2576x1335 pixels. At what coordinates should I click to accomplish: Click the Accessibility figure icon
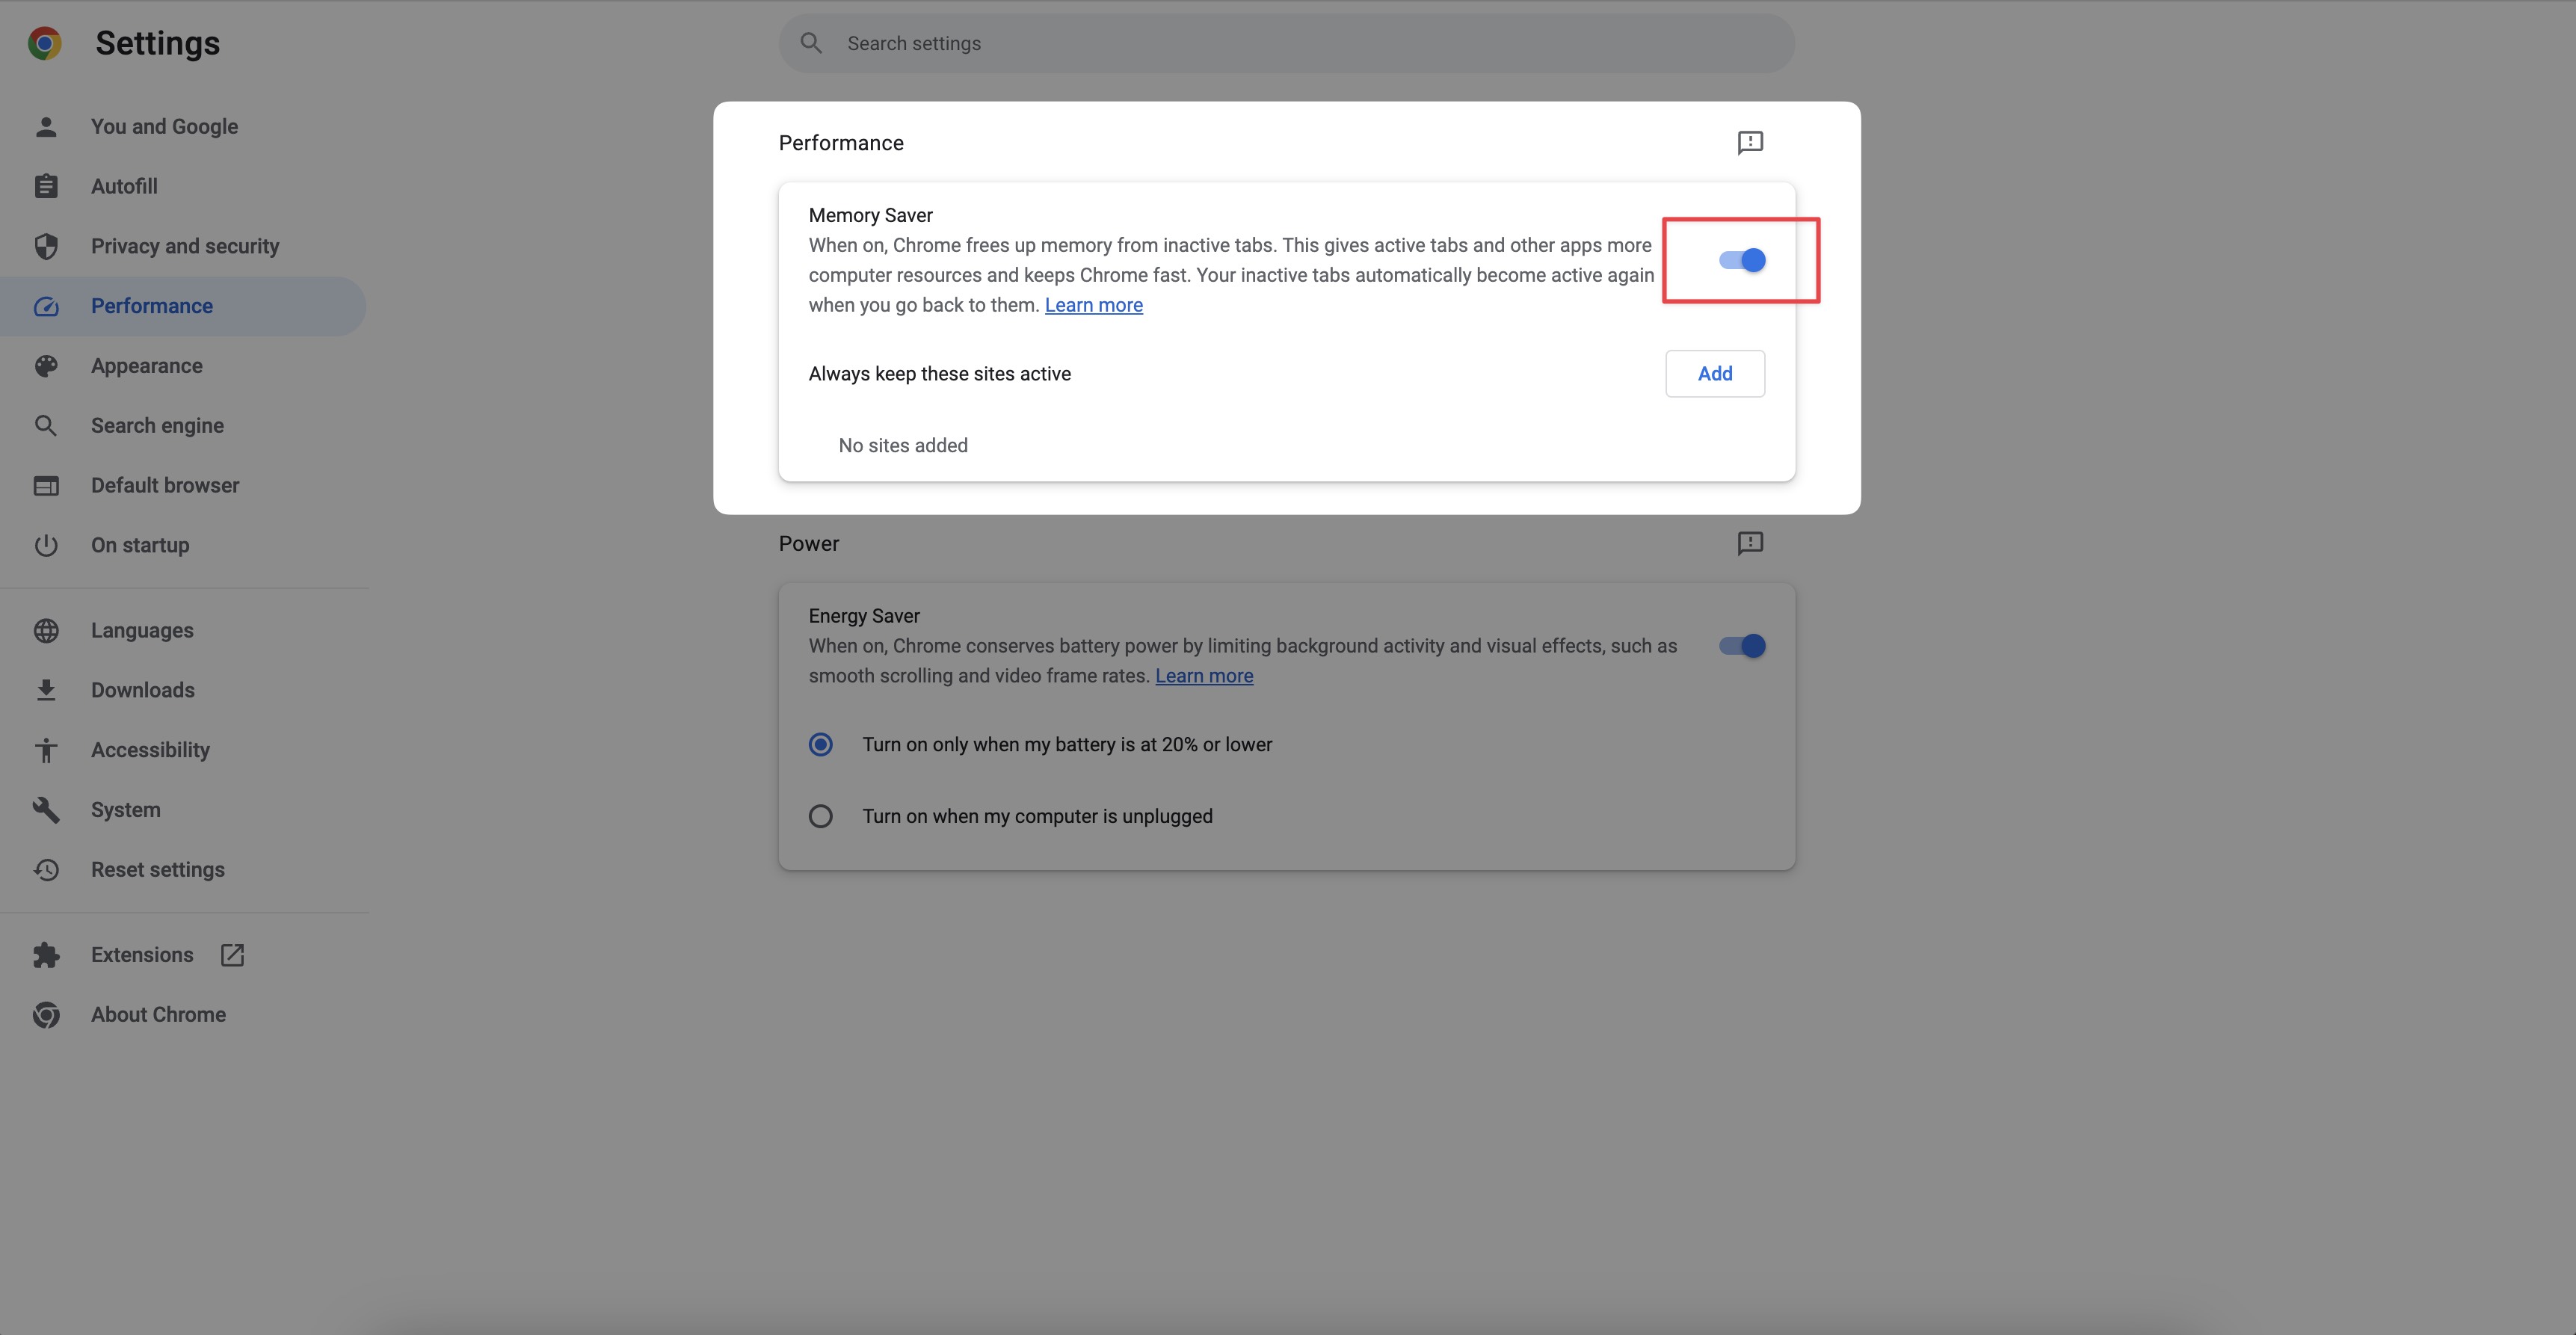pyautogui.click(x=46, y=750)
